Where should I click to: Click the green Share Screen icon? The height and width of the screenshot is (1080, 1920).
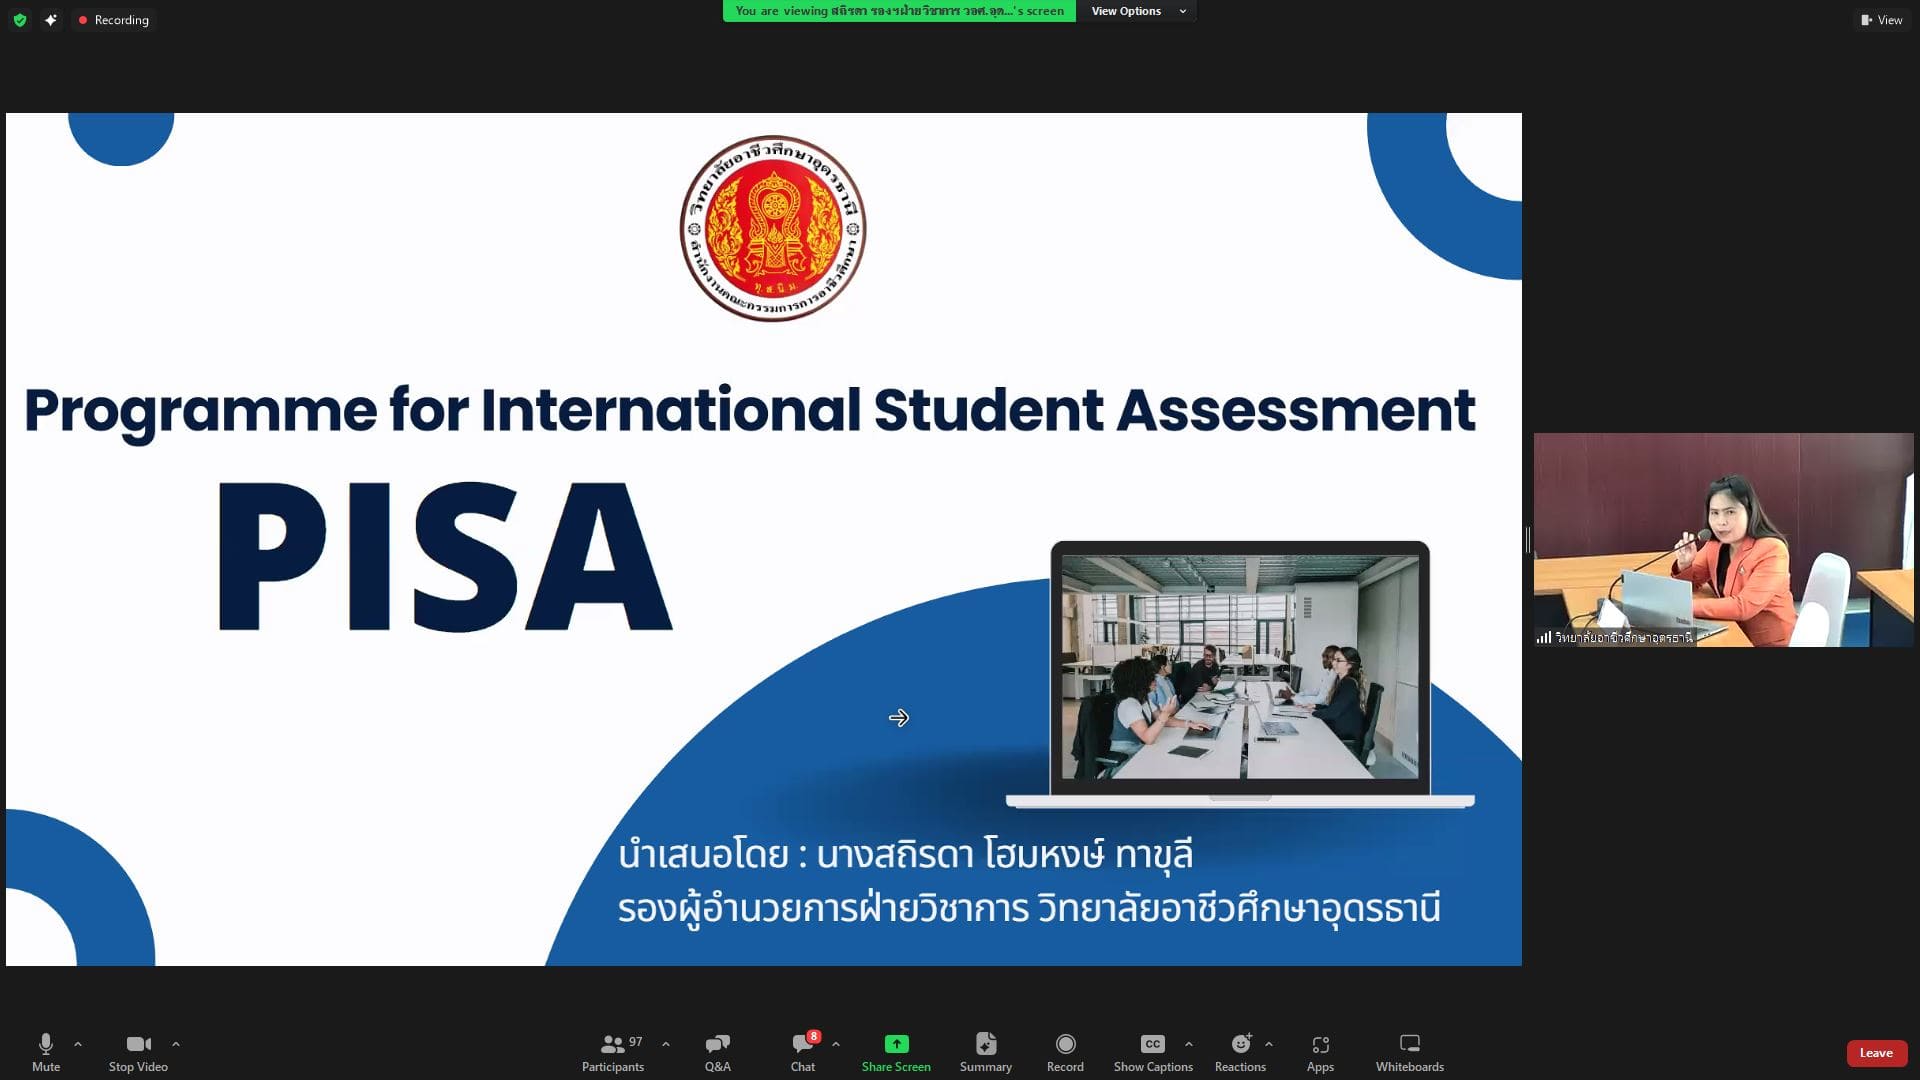[x=896, y=1044]
